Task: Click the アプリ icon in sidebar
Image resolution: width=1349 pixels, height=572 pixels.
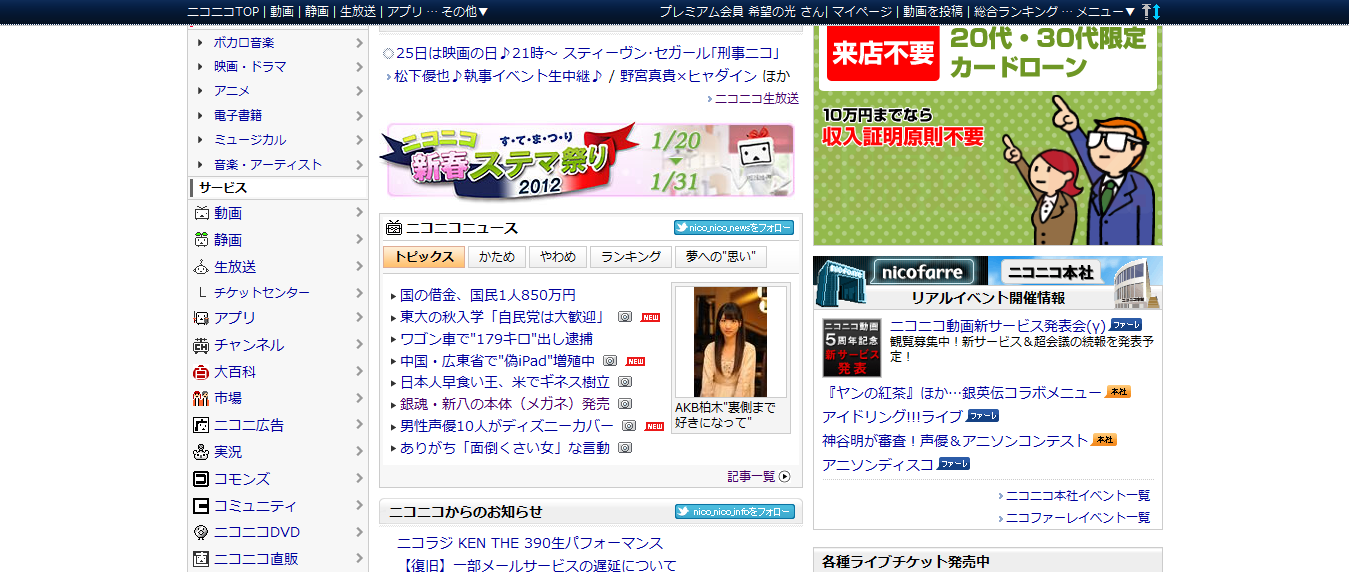Action: point(201,318)
